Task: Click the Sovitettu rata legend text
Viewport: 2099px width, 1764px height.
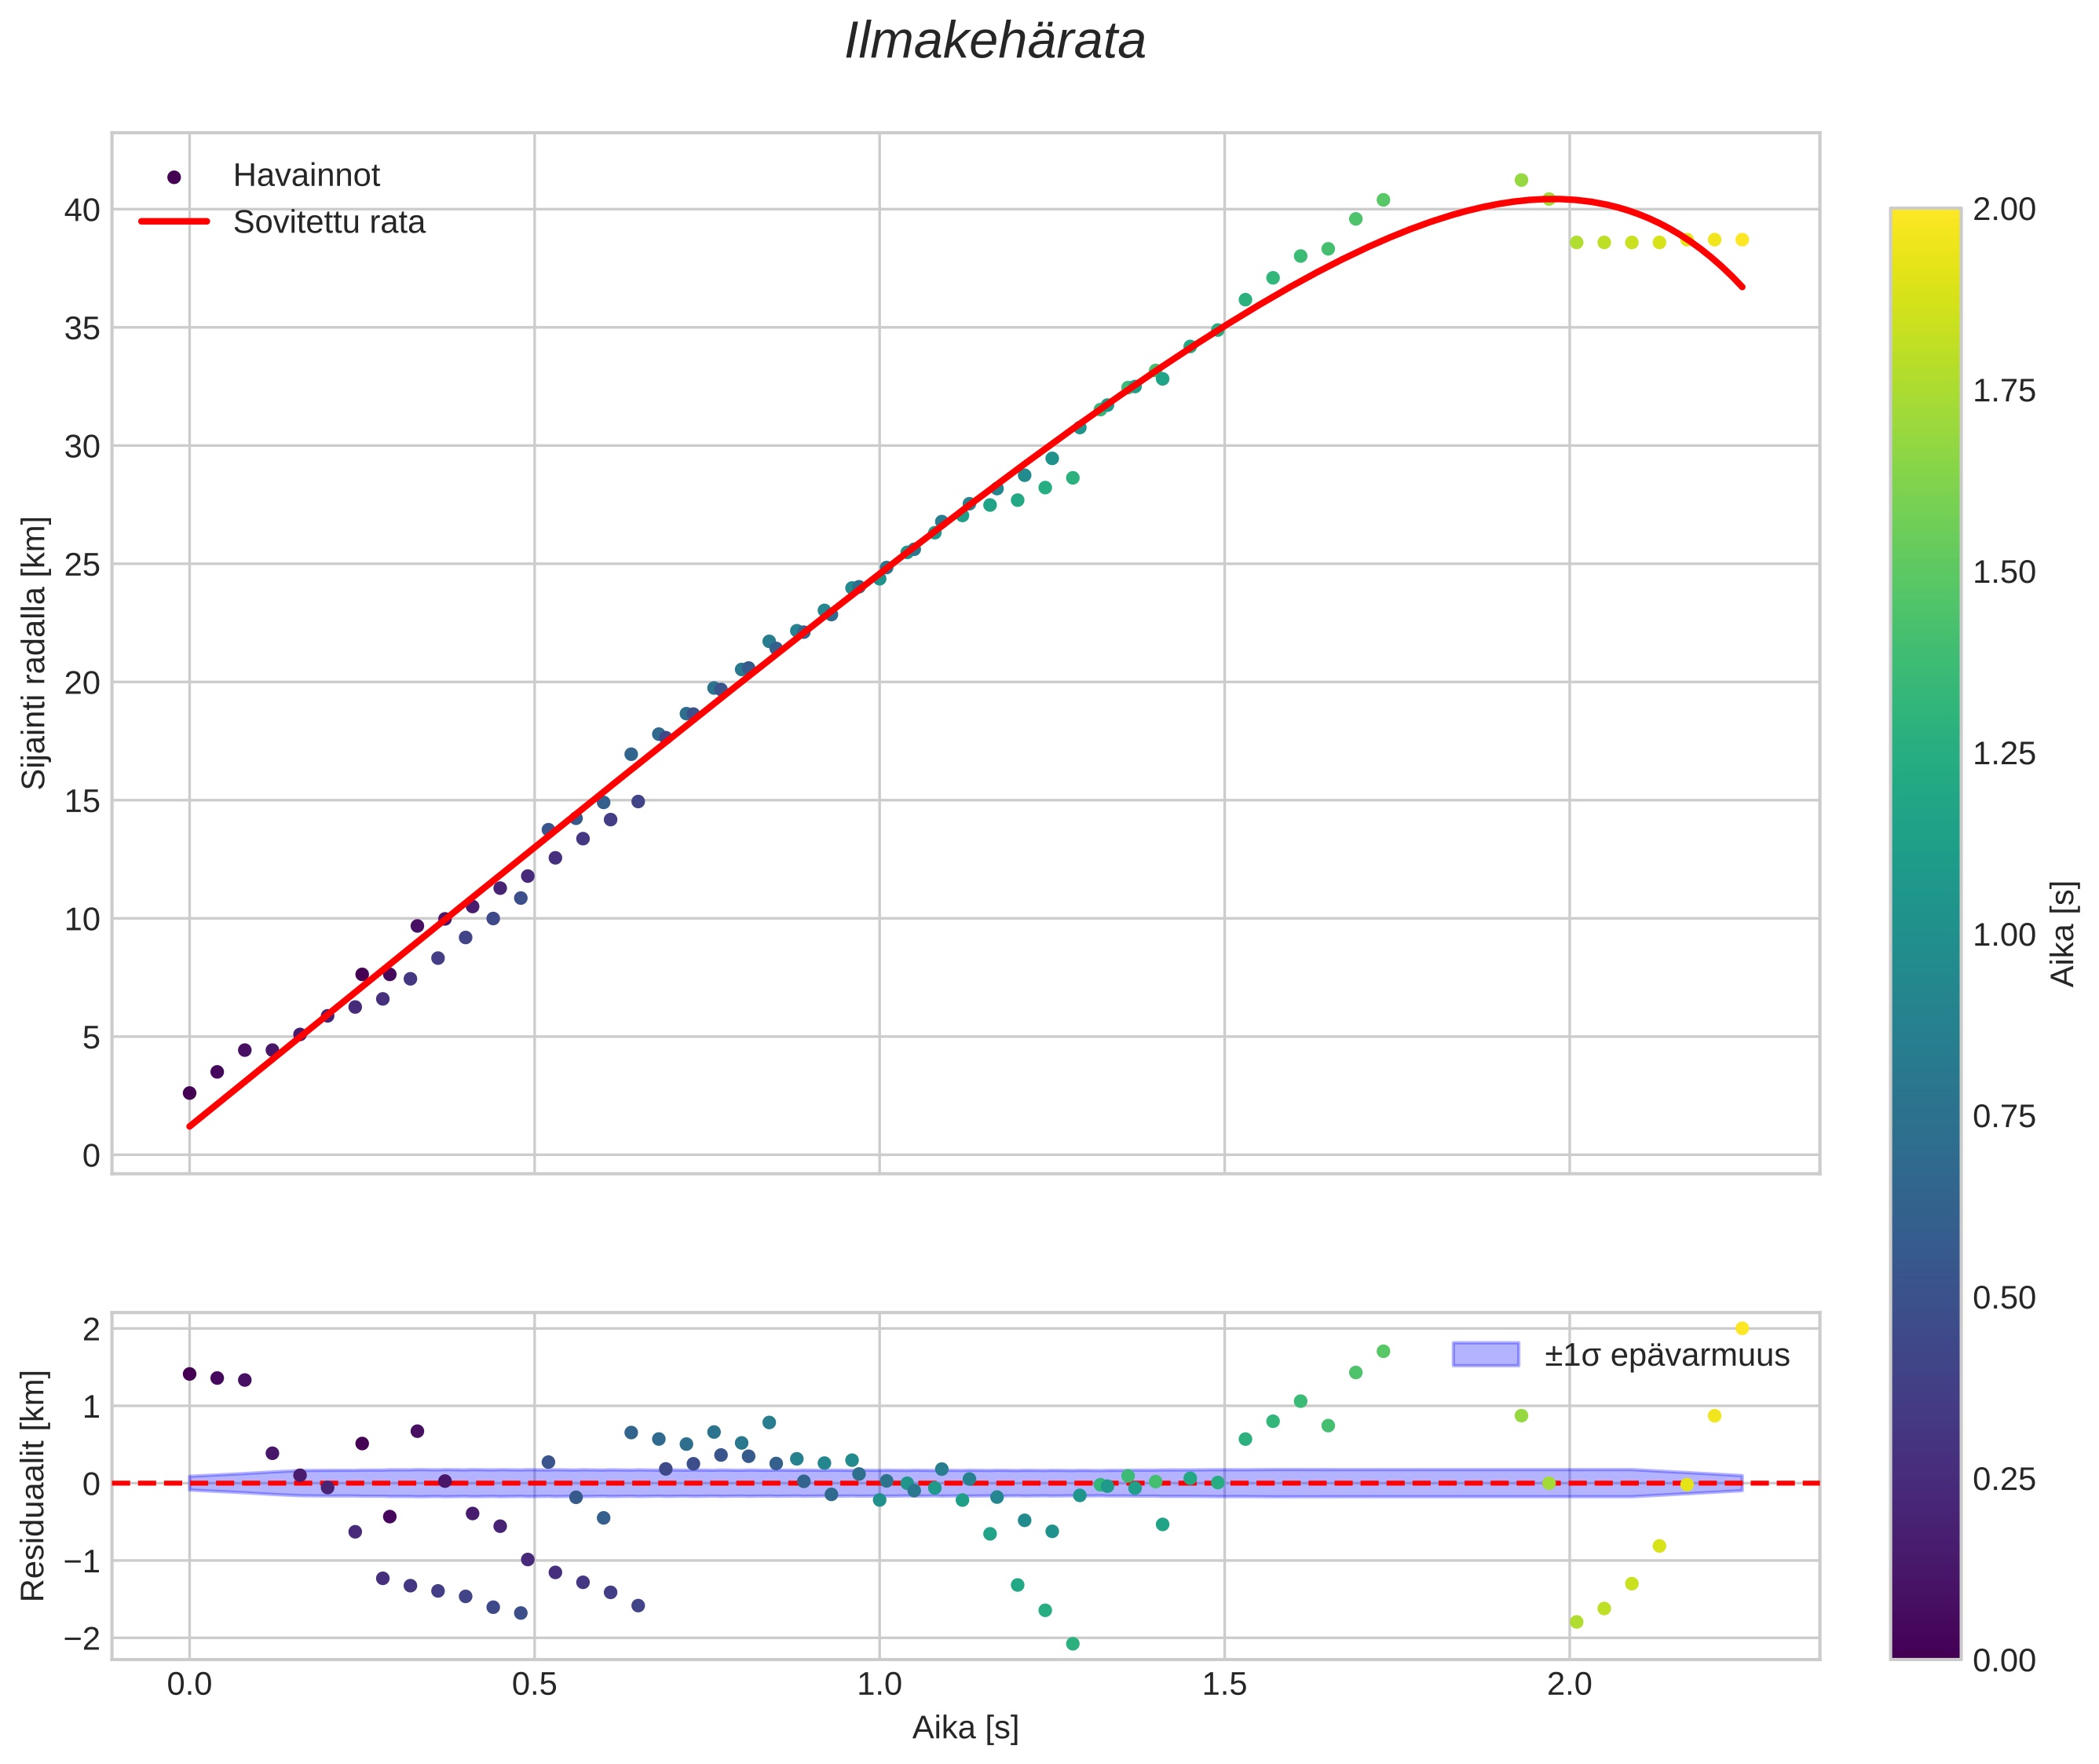Action: [329, 222]
